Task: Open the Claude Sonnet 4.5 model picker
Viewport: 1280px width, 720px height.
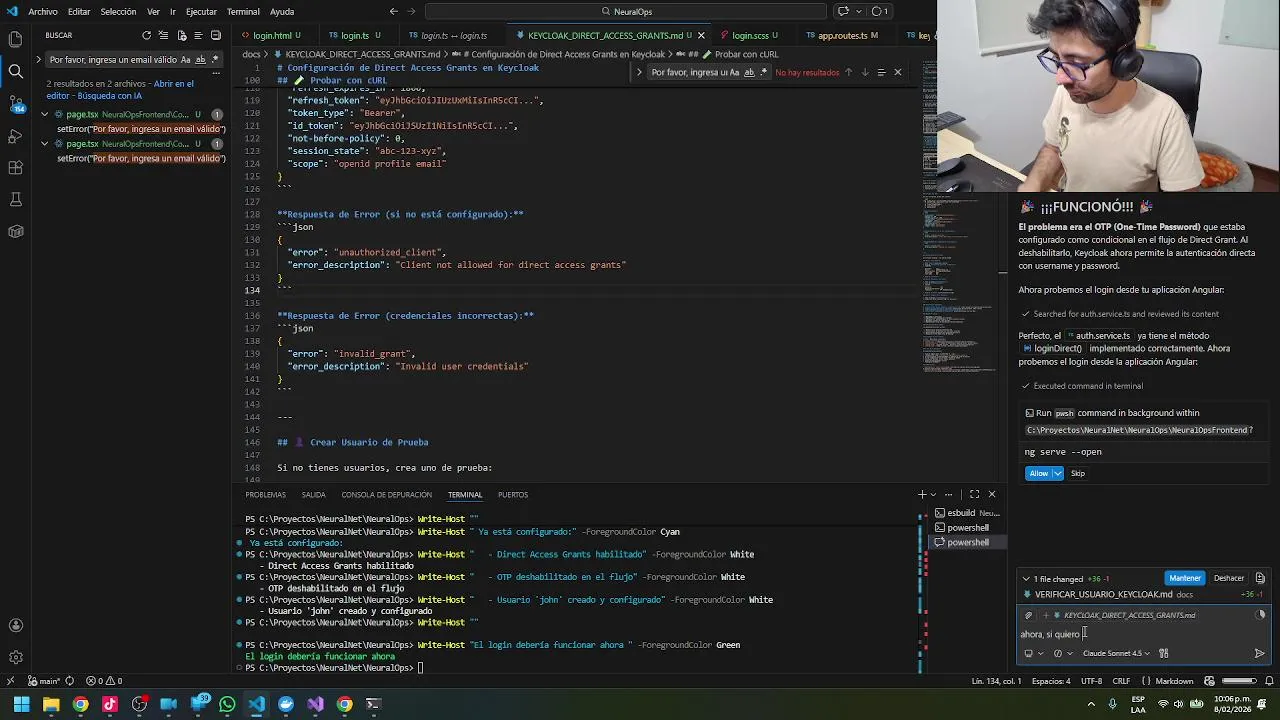Action: point(1116,654)
